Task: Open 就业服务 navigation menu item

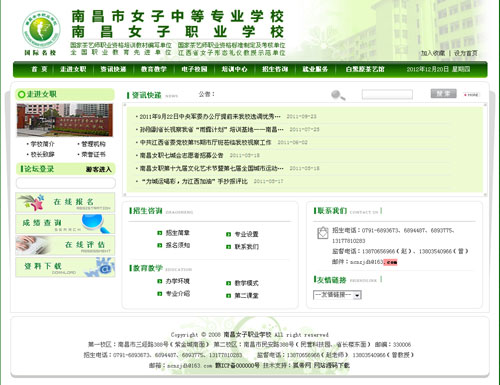Action: coord(315,69)
